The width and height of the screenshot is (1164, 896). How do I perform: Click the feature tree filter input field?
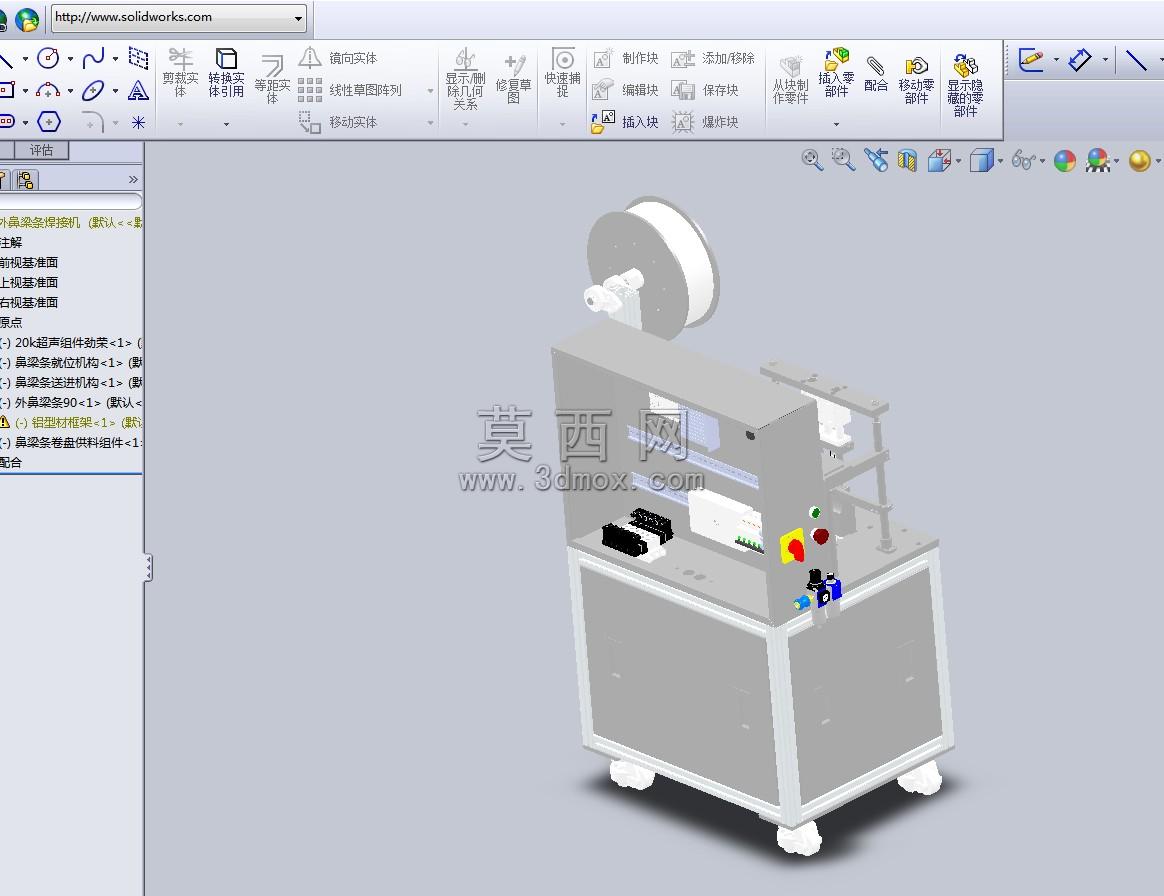click(71, 201)
